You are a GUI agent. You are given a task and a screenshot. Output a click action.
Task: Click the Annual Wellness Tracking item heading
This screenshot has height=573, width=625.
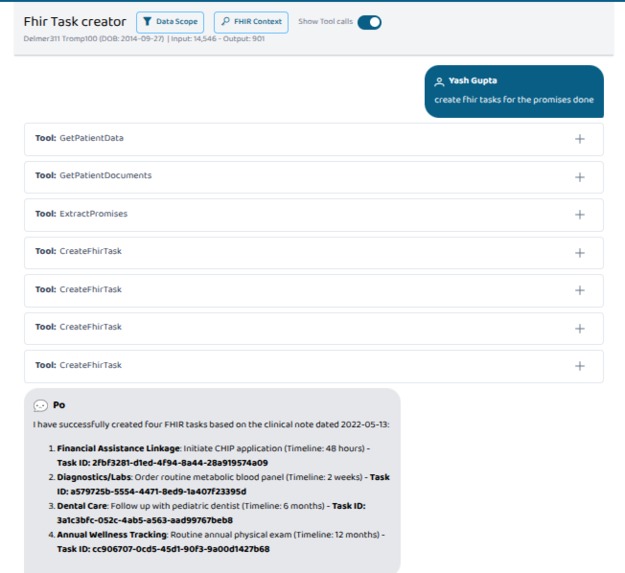(112, 534)
